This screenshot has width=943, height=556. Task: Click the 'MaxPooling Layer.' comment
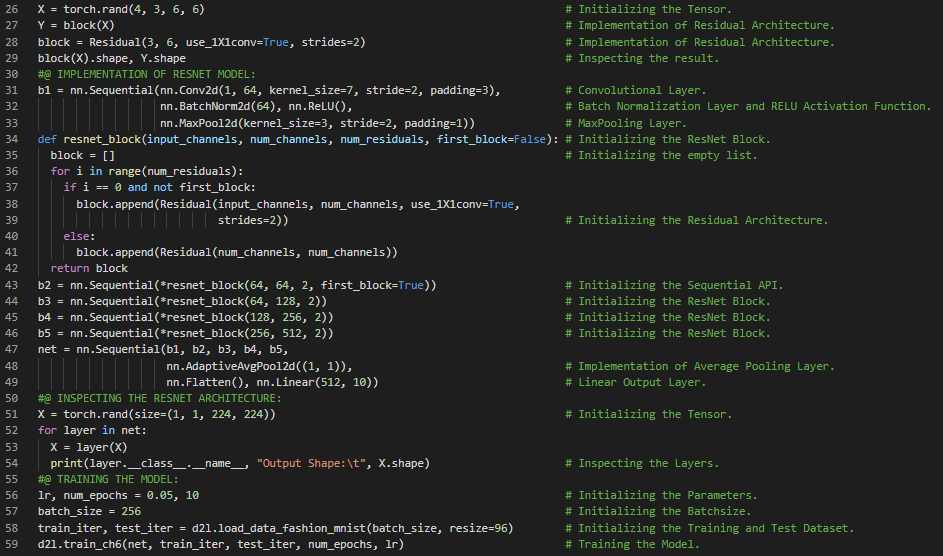pos(632,123)
